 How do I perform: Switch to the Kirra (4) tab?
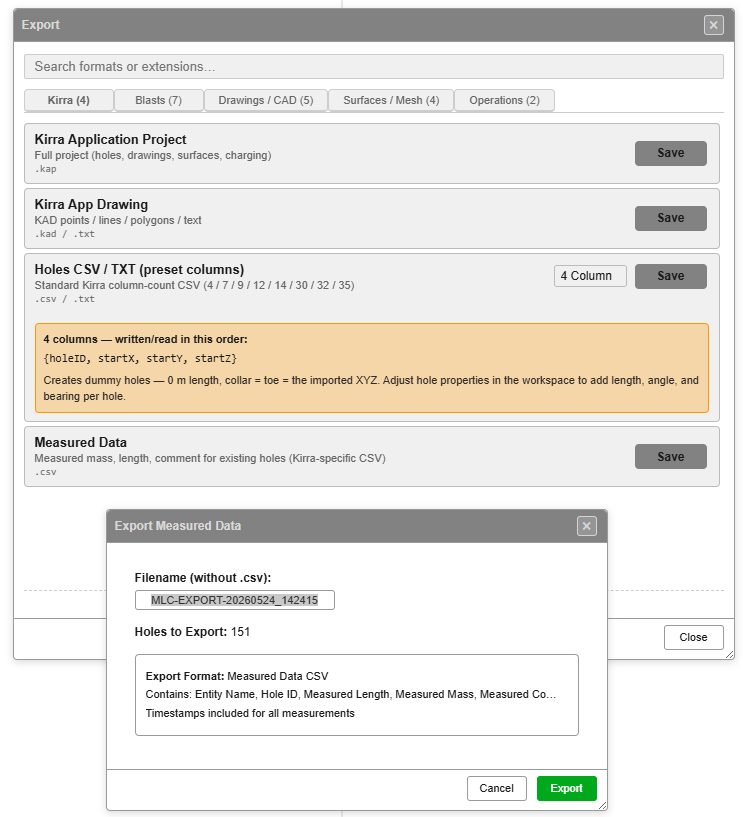pyautogui.click(x=69, y=100)
